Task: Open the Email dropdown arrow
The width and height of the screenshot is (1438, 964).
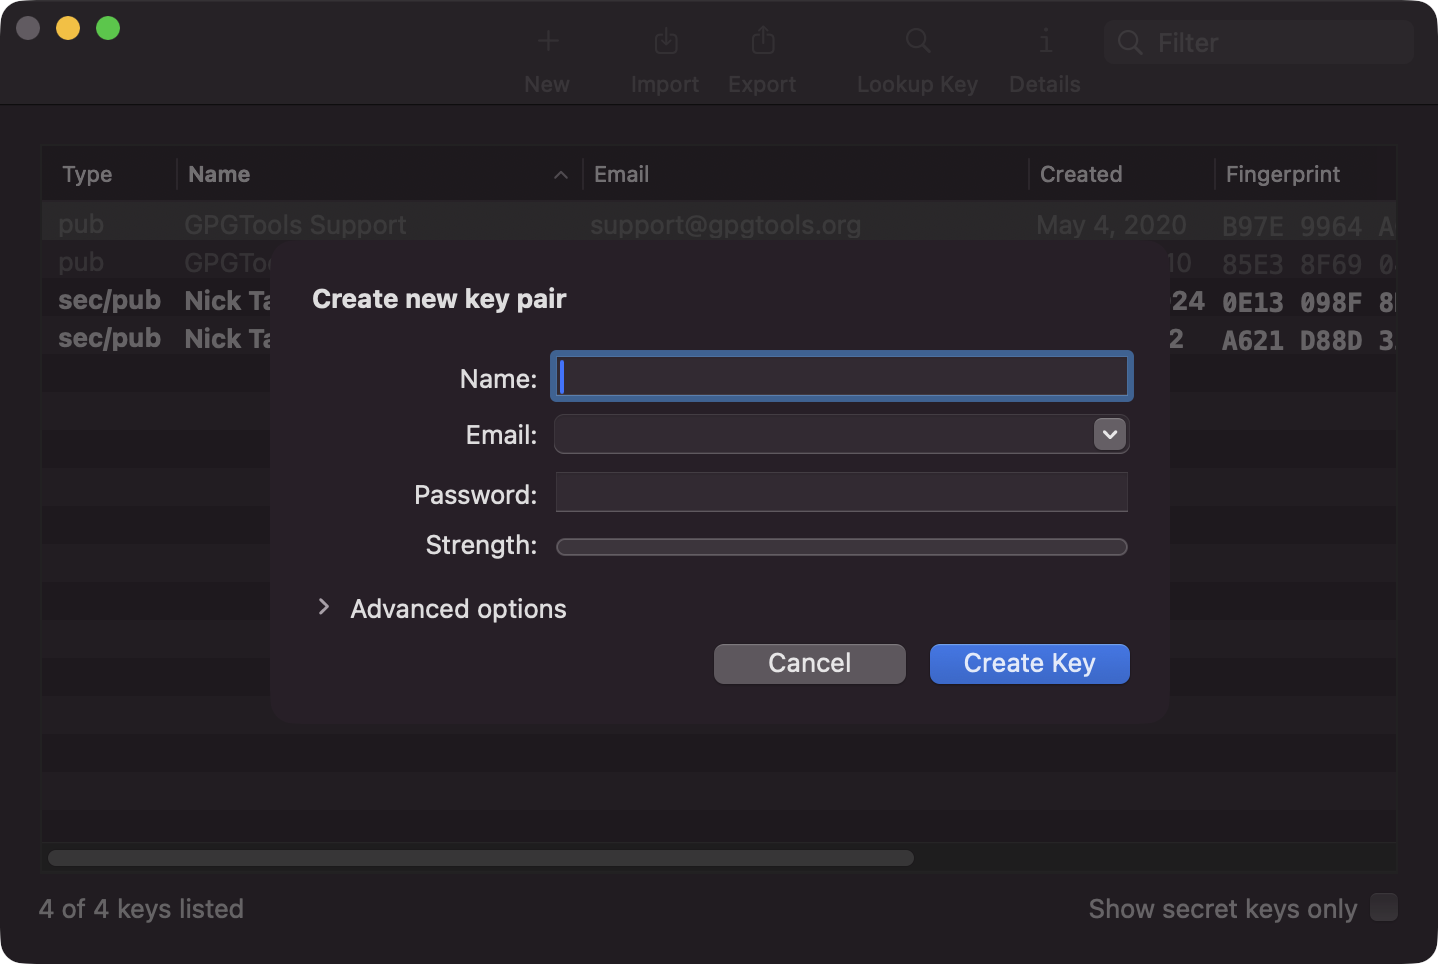Action: click(x=1109, y=434)
